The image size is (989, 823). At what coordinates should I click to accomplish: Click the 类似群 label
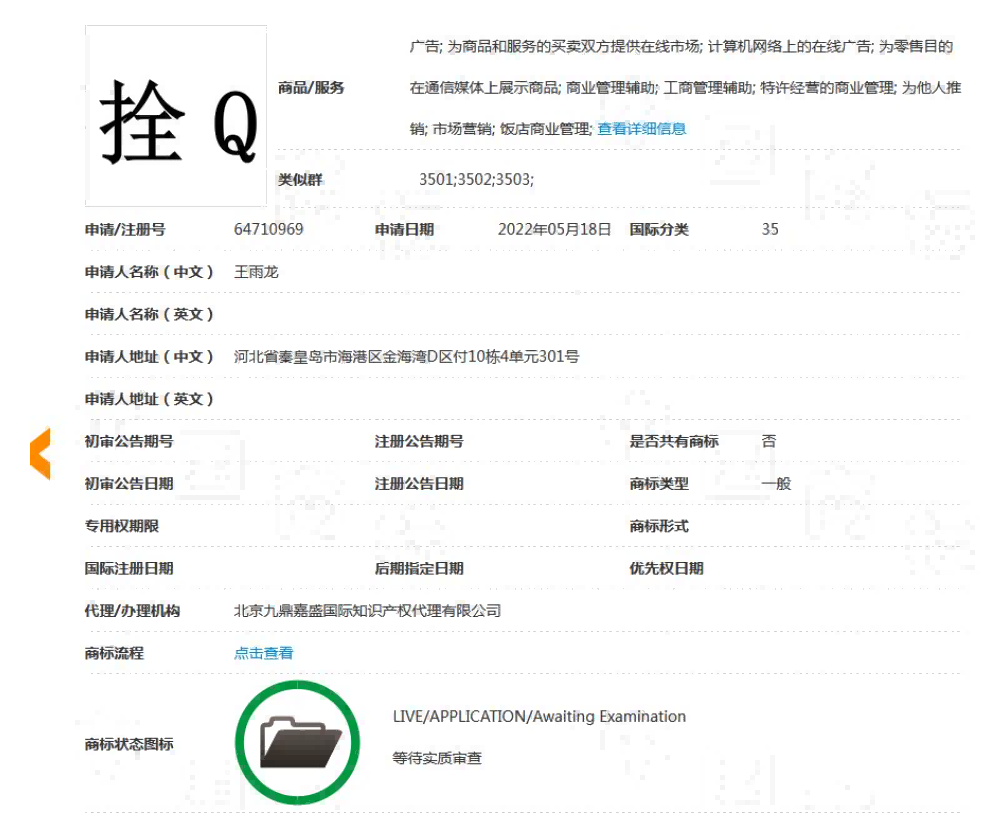pos(300,180)
